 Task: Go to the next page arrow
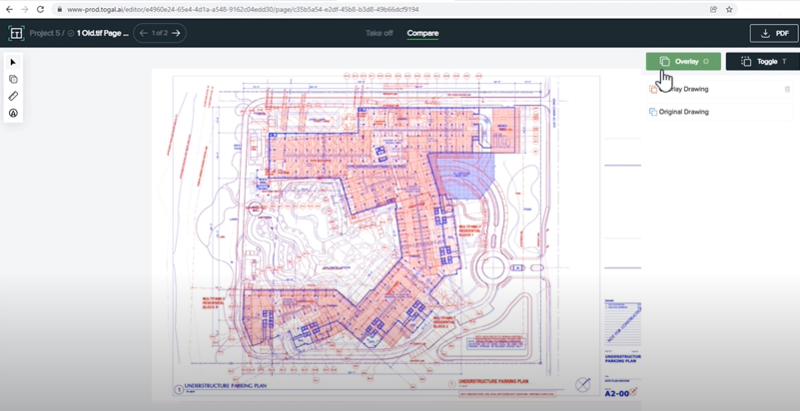(176, 33)
